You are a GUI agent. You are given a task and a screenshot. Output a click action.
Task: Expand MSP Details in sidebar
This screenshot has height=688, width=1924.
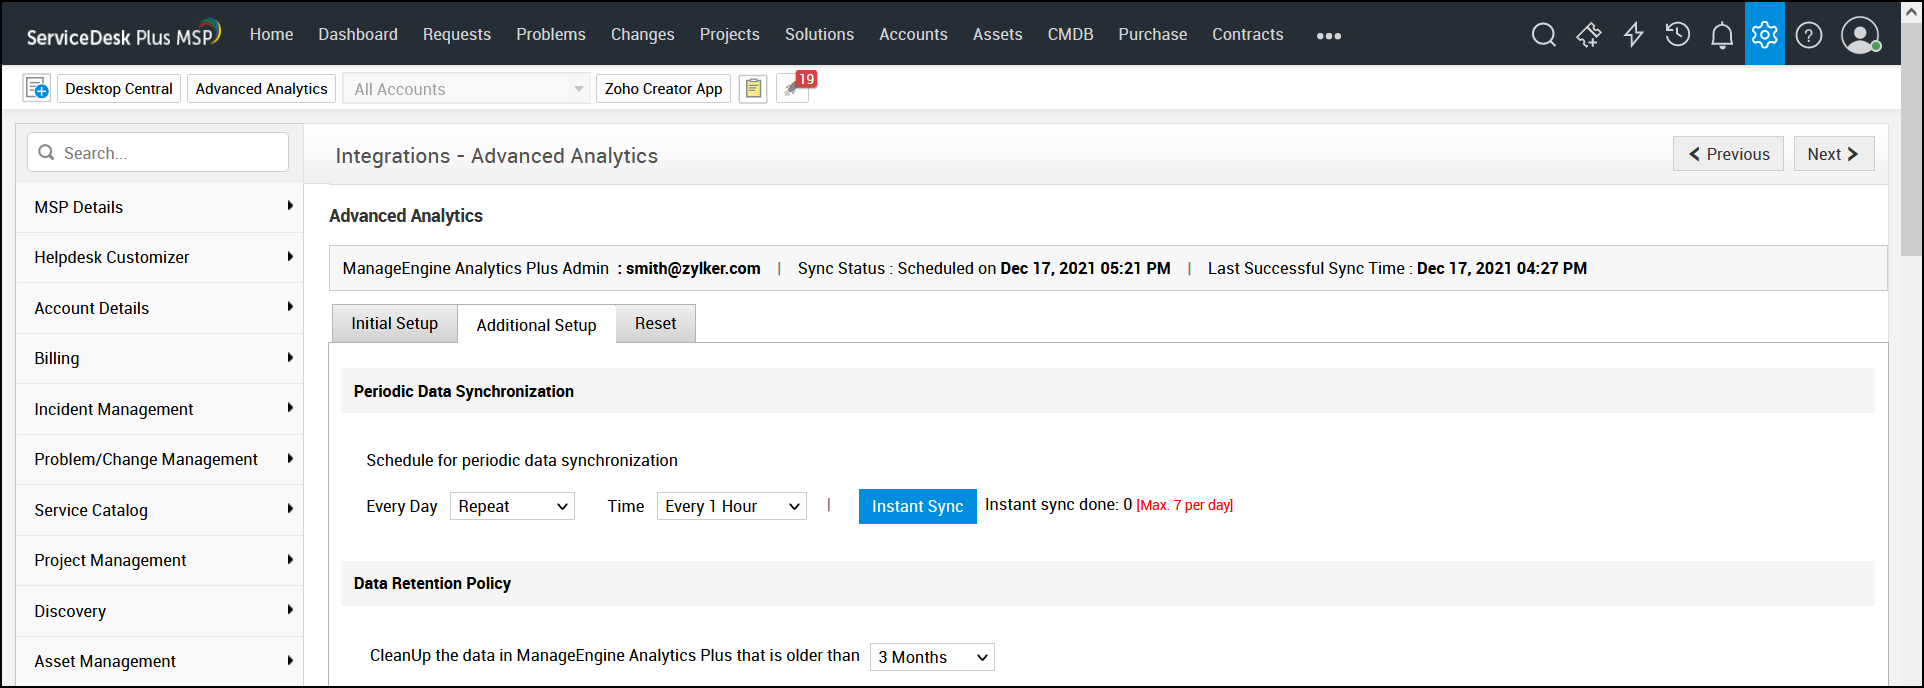[160, 207]
